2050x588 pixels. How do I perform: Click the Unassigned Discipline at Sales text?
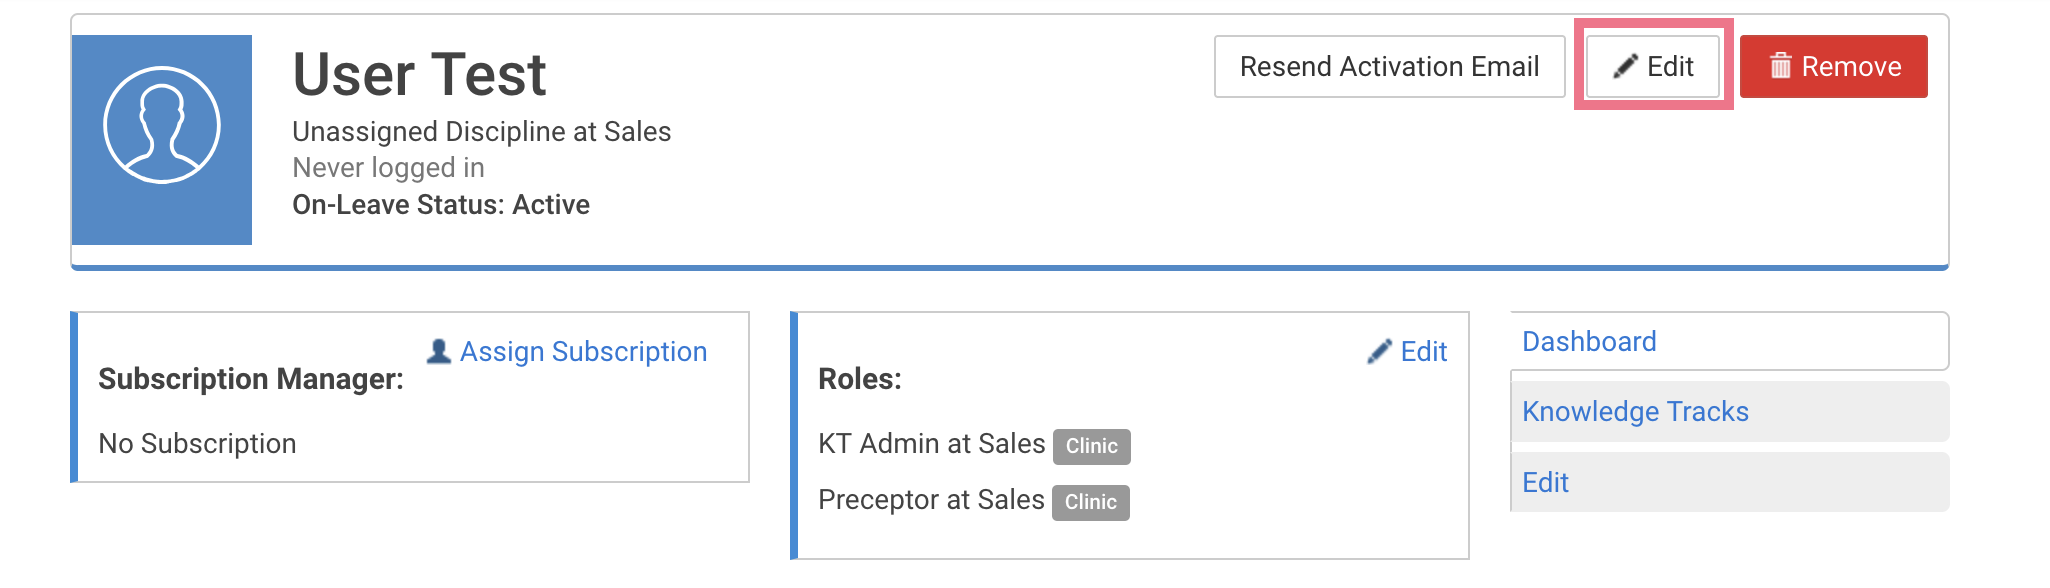481,132
